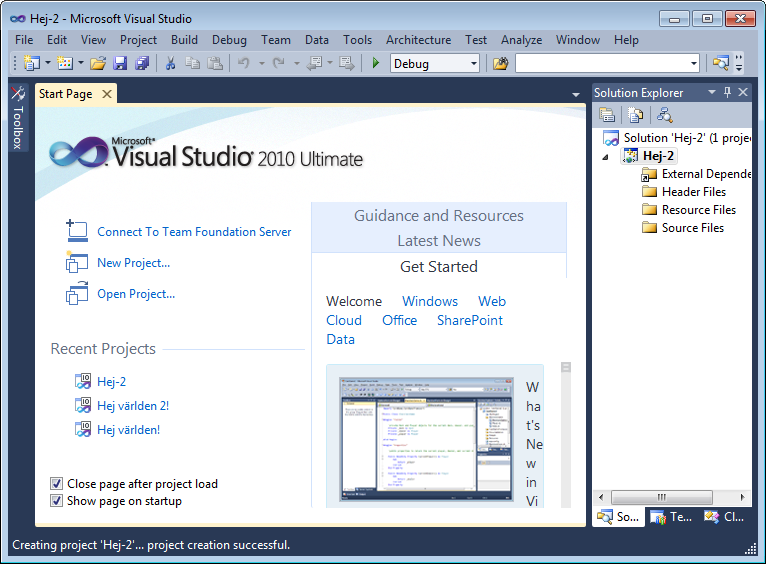Open the Redo history dropdown arrow
The height and width of the screenshot is (564, 766).
tap(297, 63)
